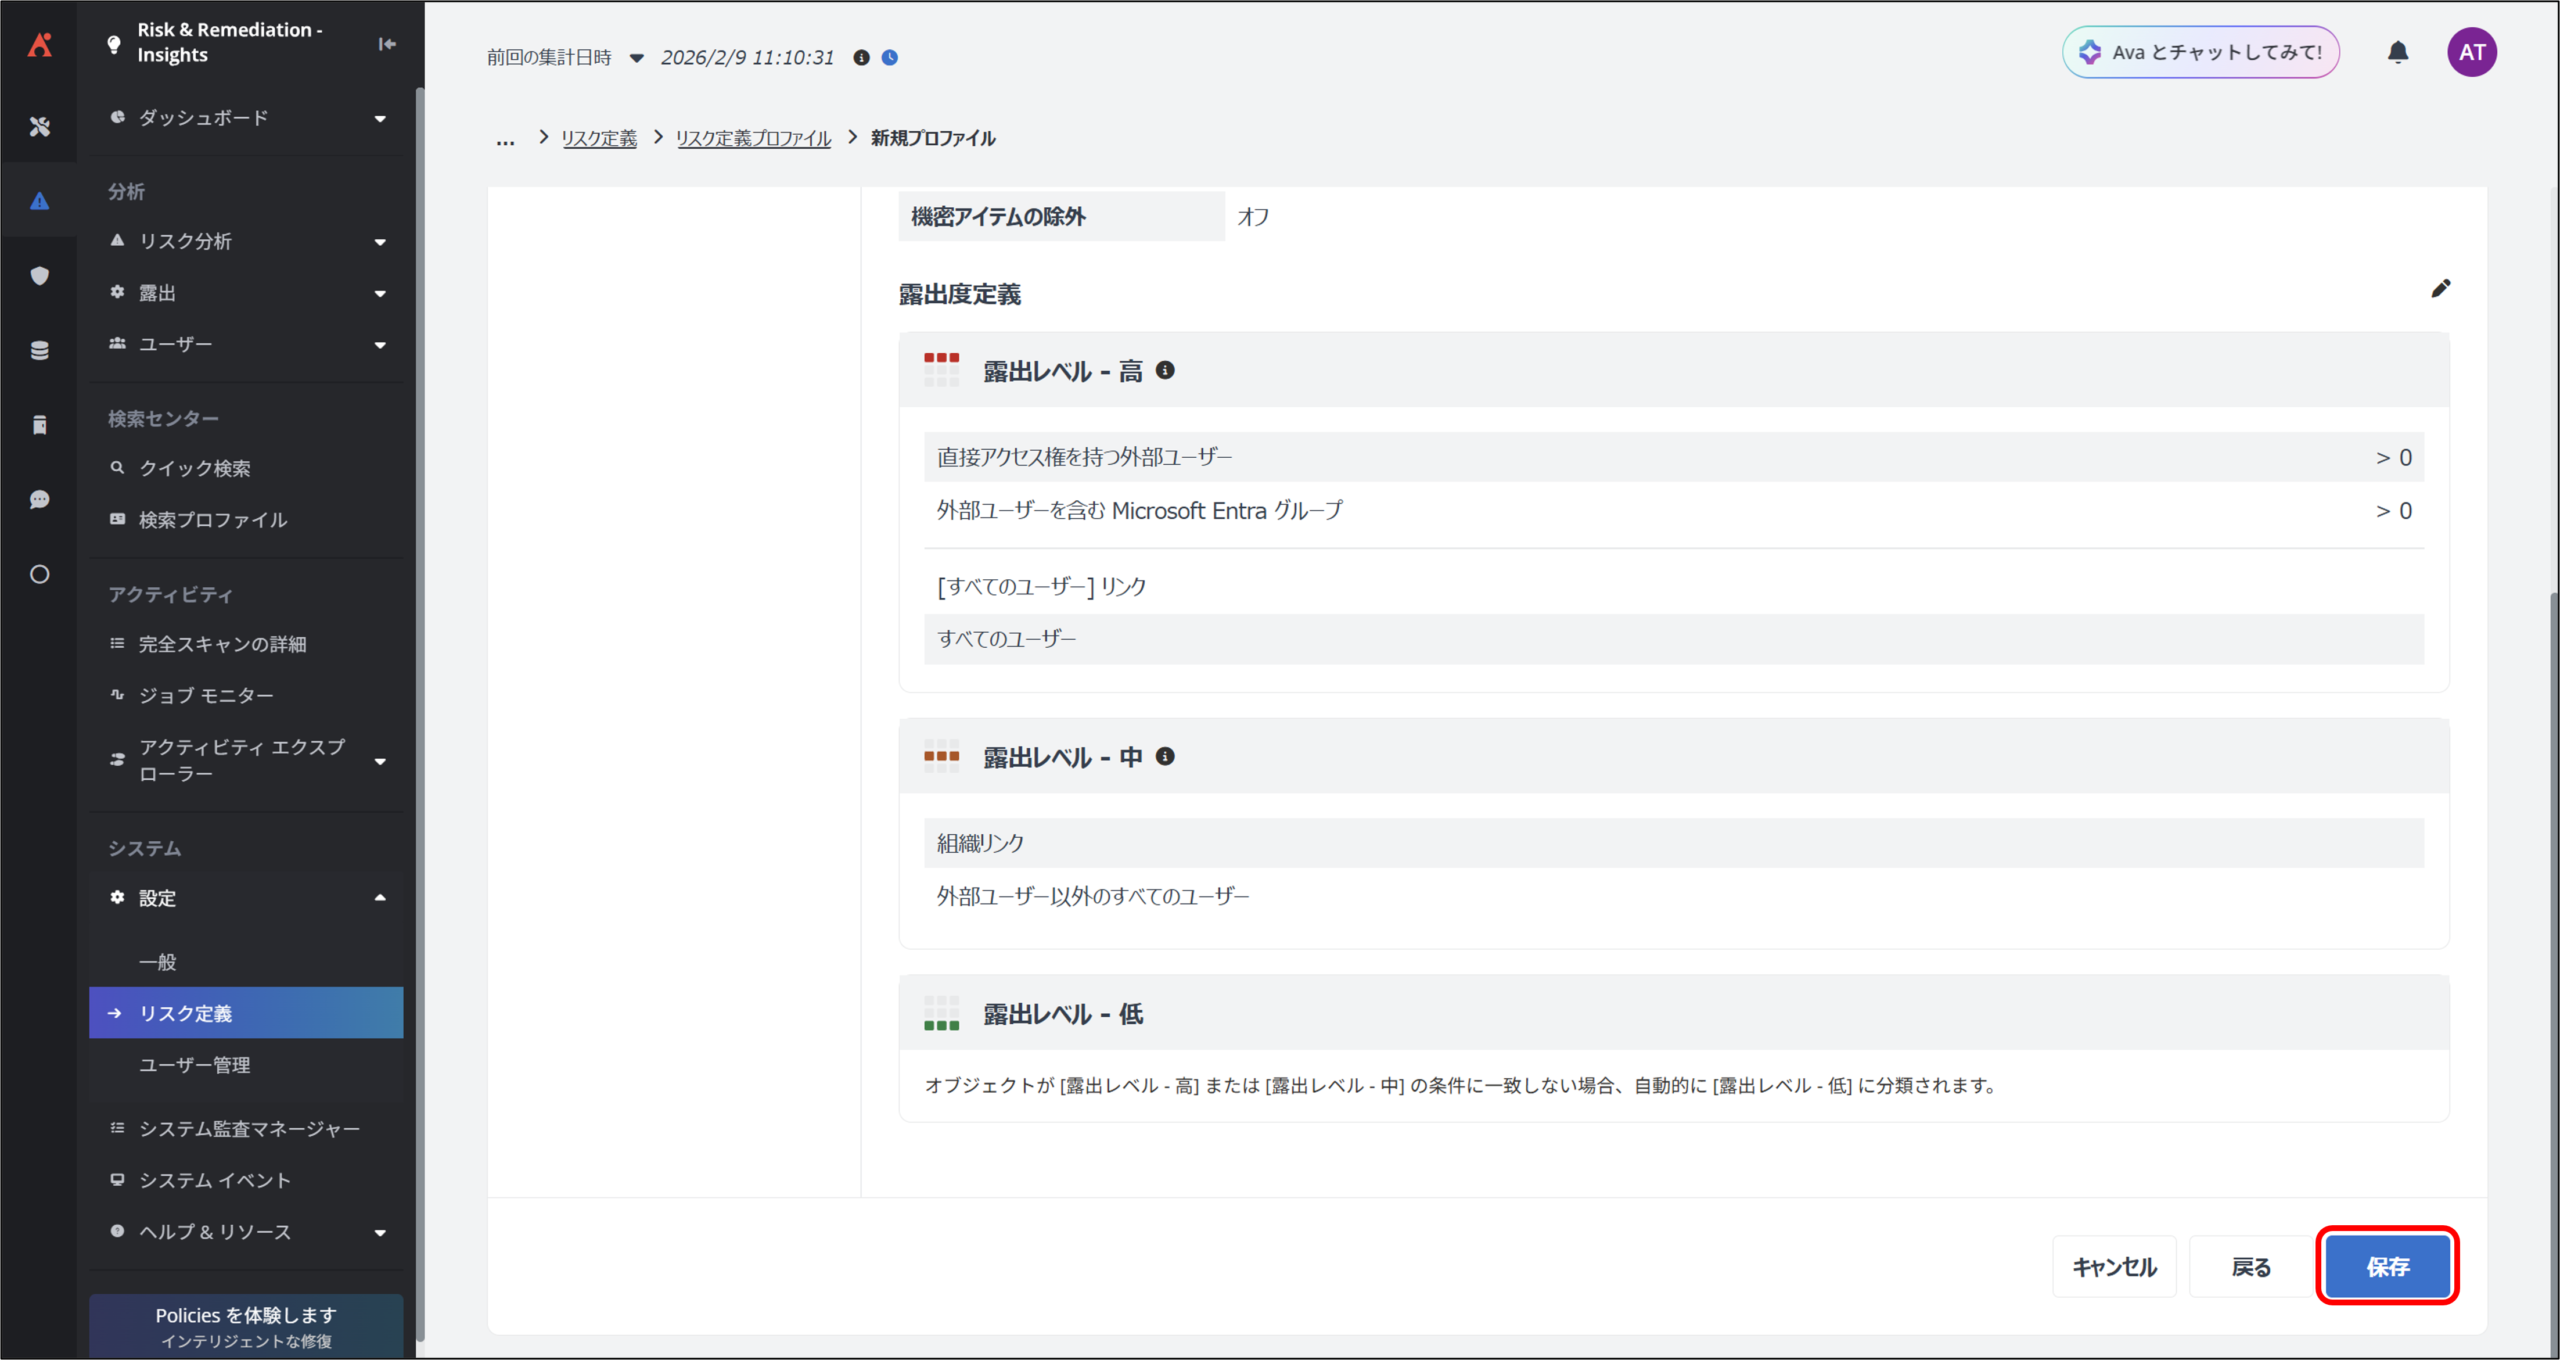This screenshot has width=2560, height=1360.
Task: Open the notifications bell icon
Action: point(2398,53)
